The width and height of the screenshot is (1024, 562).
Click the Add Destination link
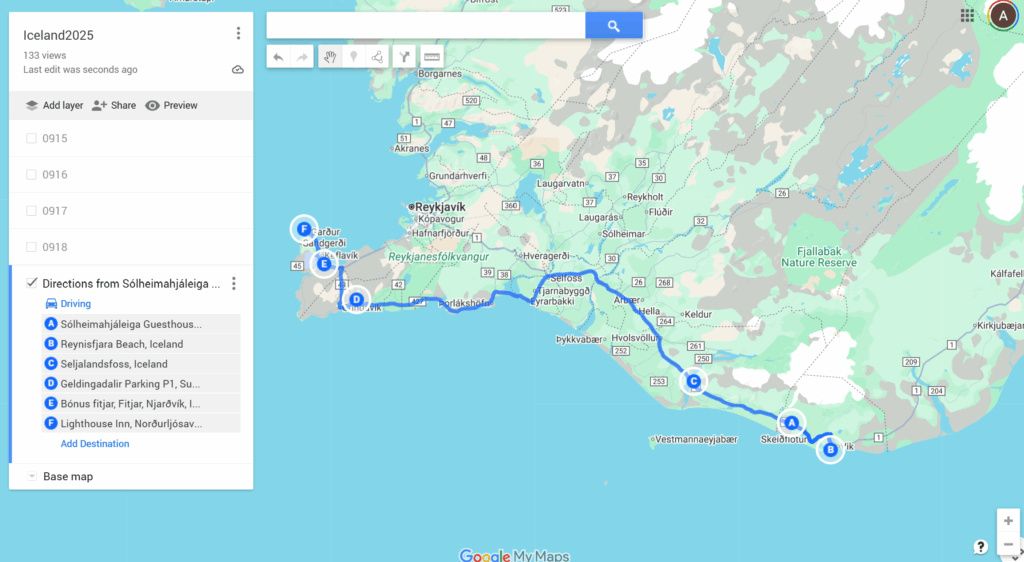95,444
